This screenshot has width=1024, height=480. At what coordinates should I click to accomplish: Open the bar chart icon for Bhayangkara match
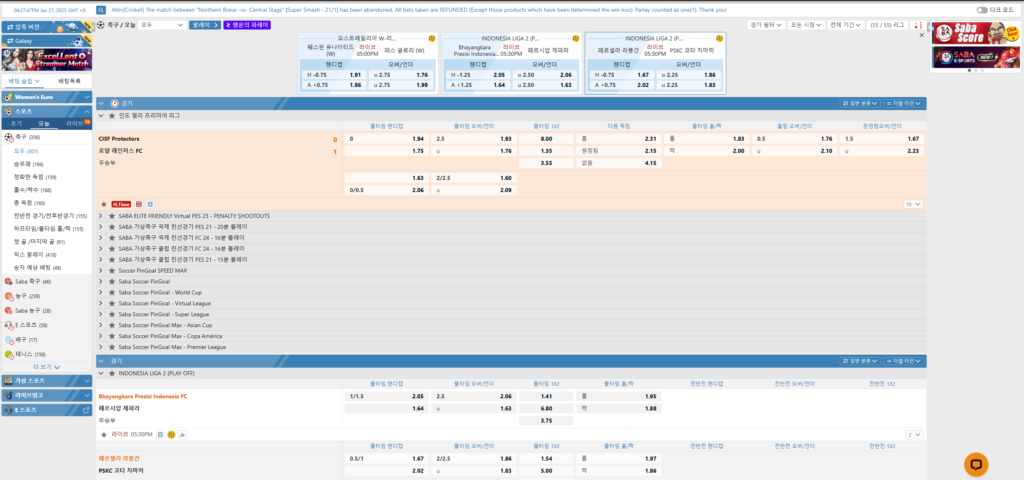[182, 434]
